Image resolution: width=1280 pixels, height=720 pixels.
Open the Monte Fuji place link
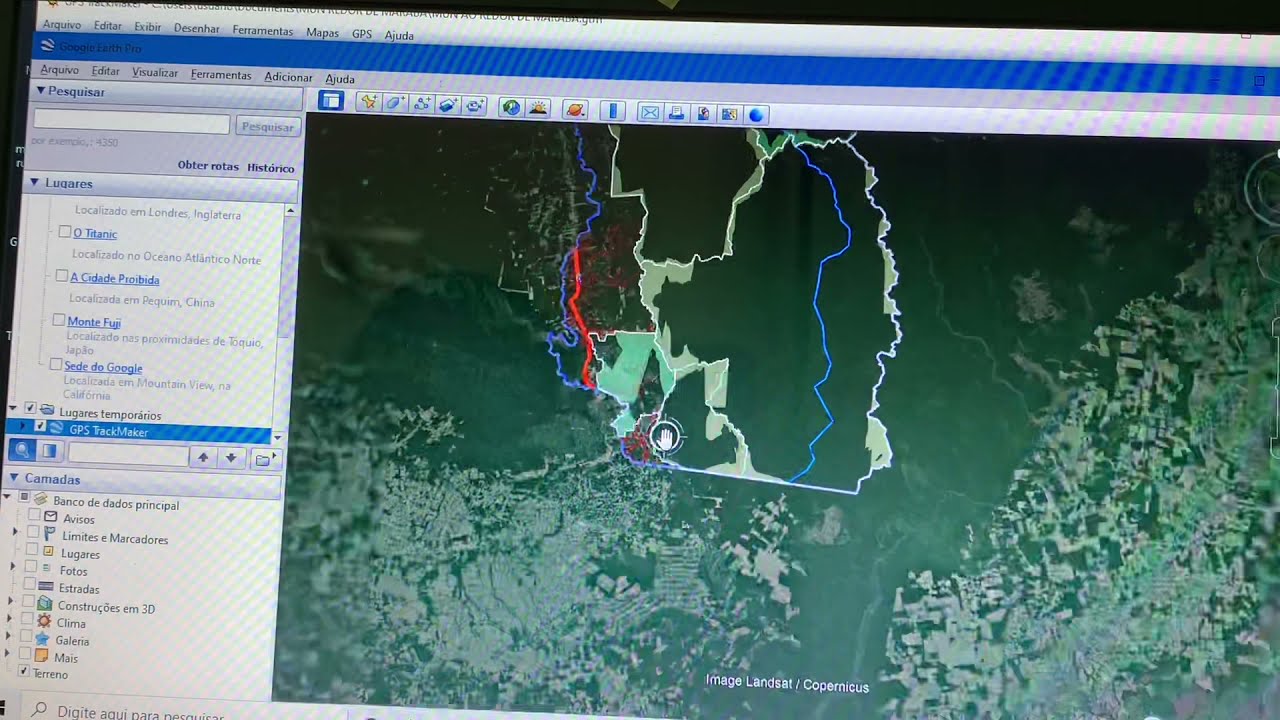[x=94, y=322]
